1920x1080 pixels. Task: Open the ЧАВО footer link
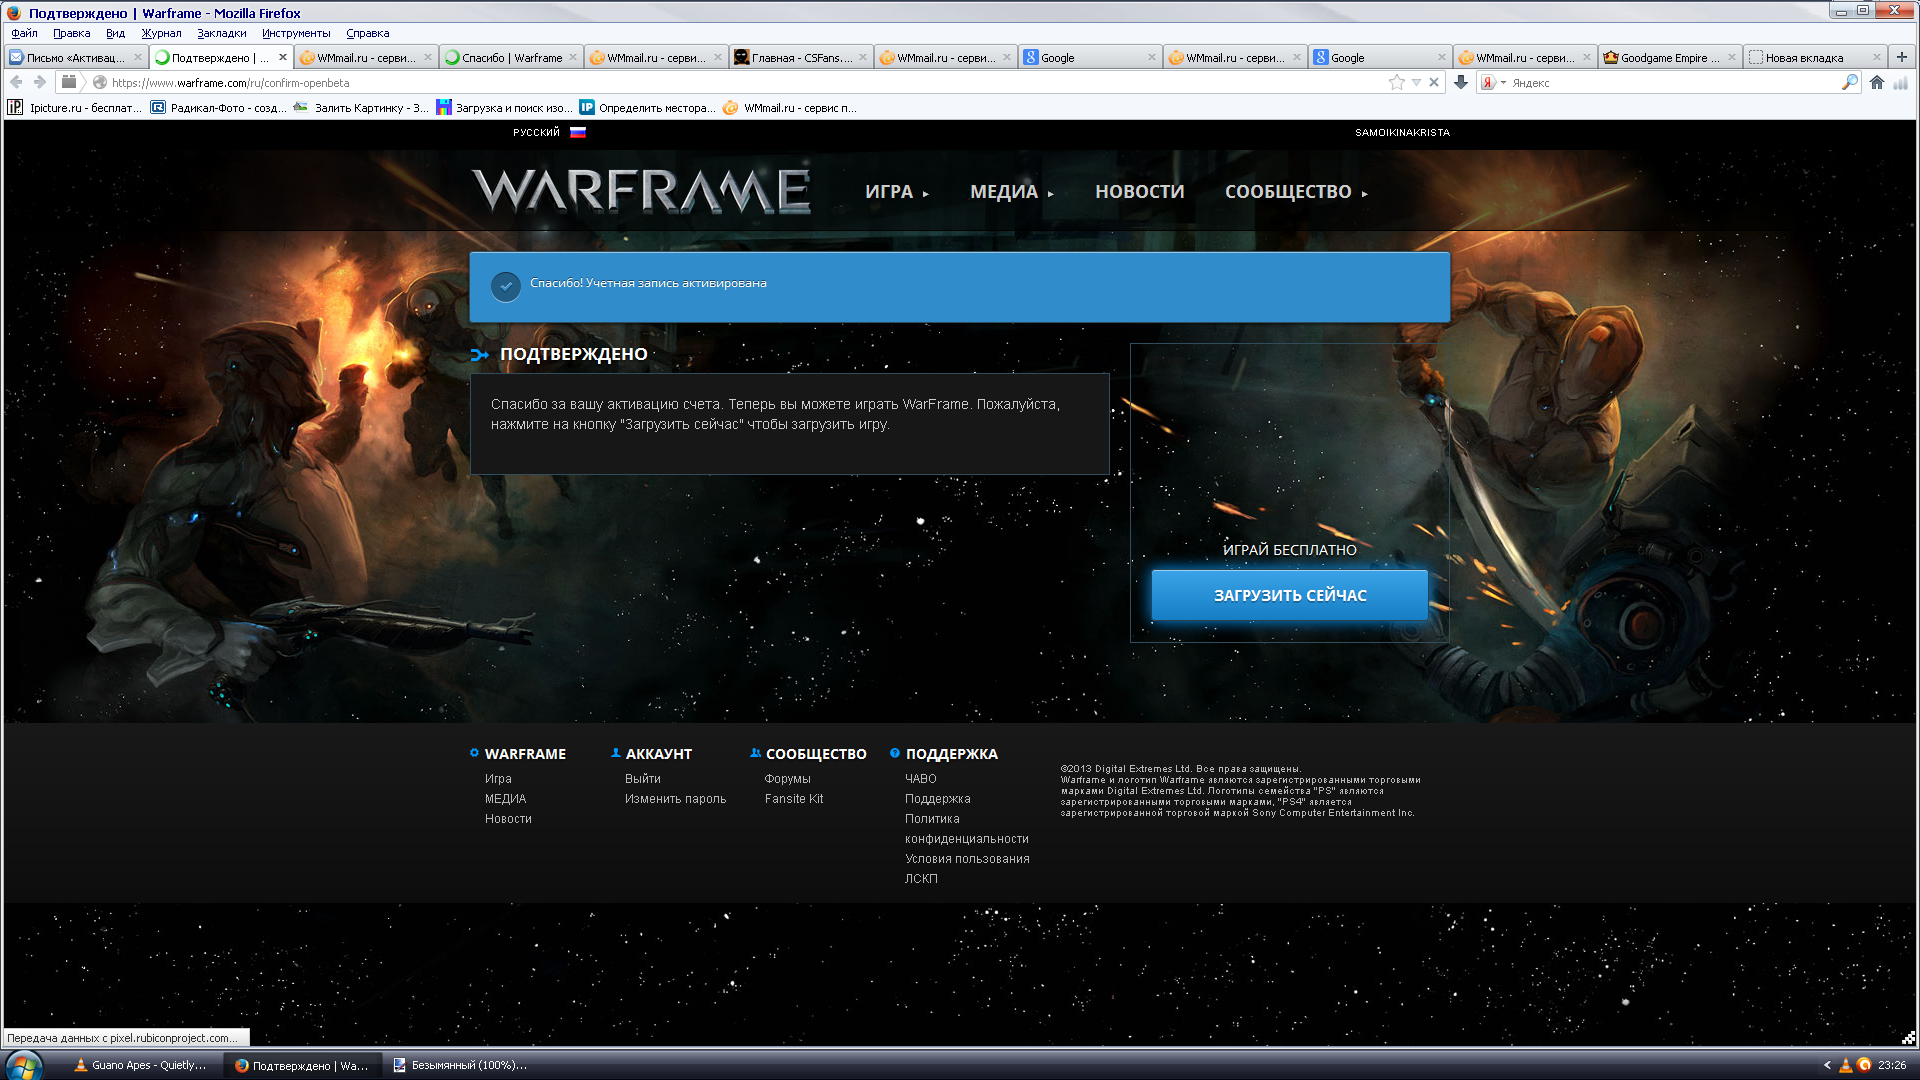[x=920, y=779]
